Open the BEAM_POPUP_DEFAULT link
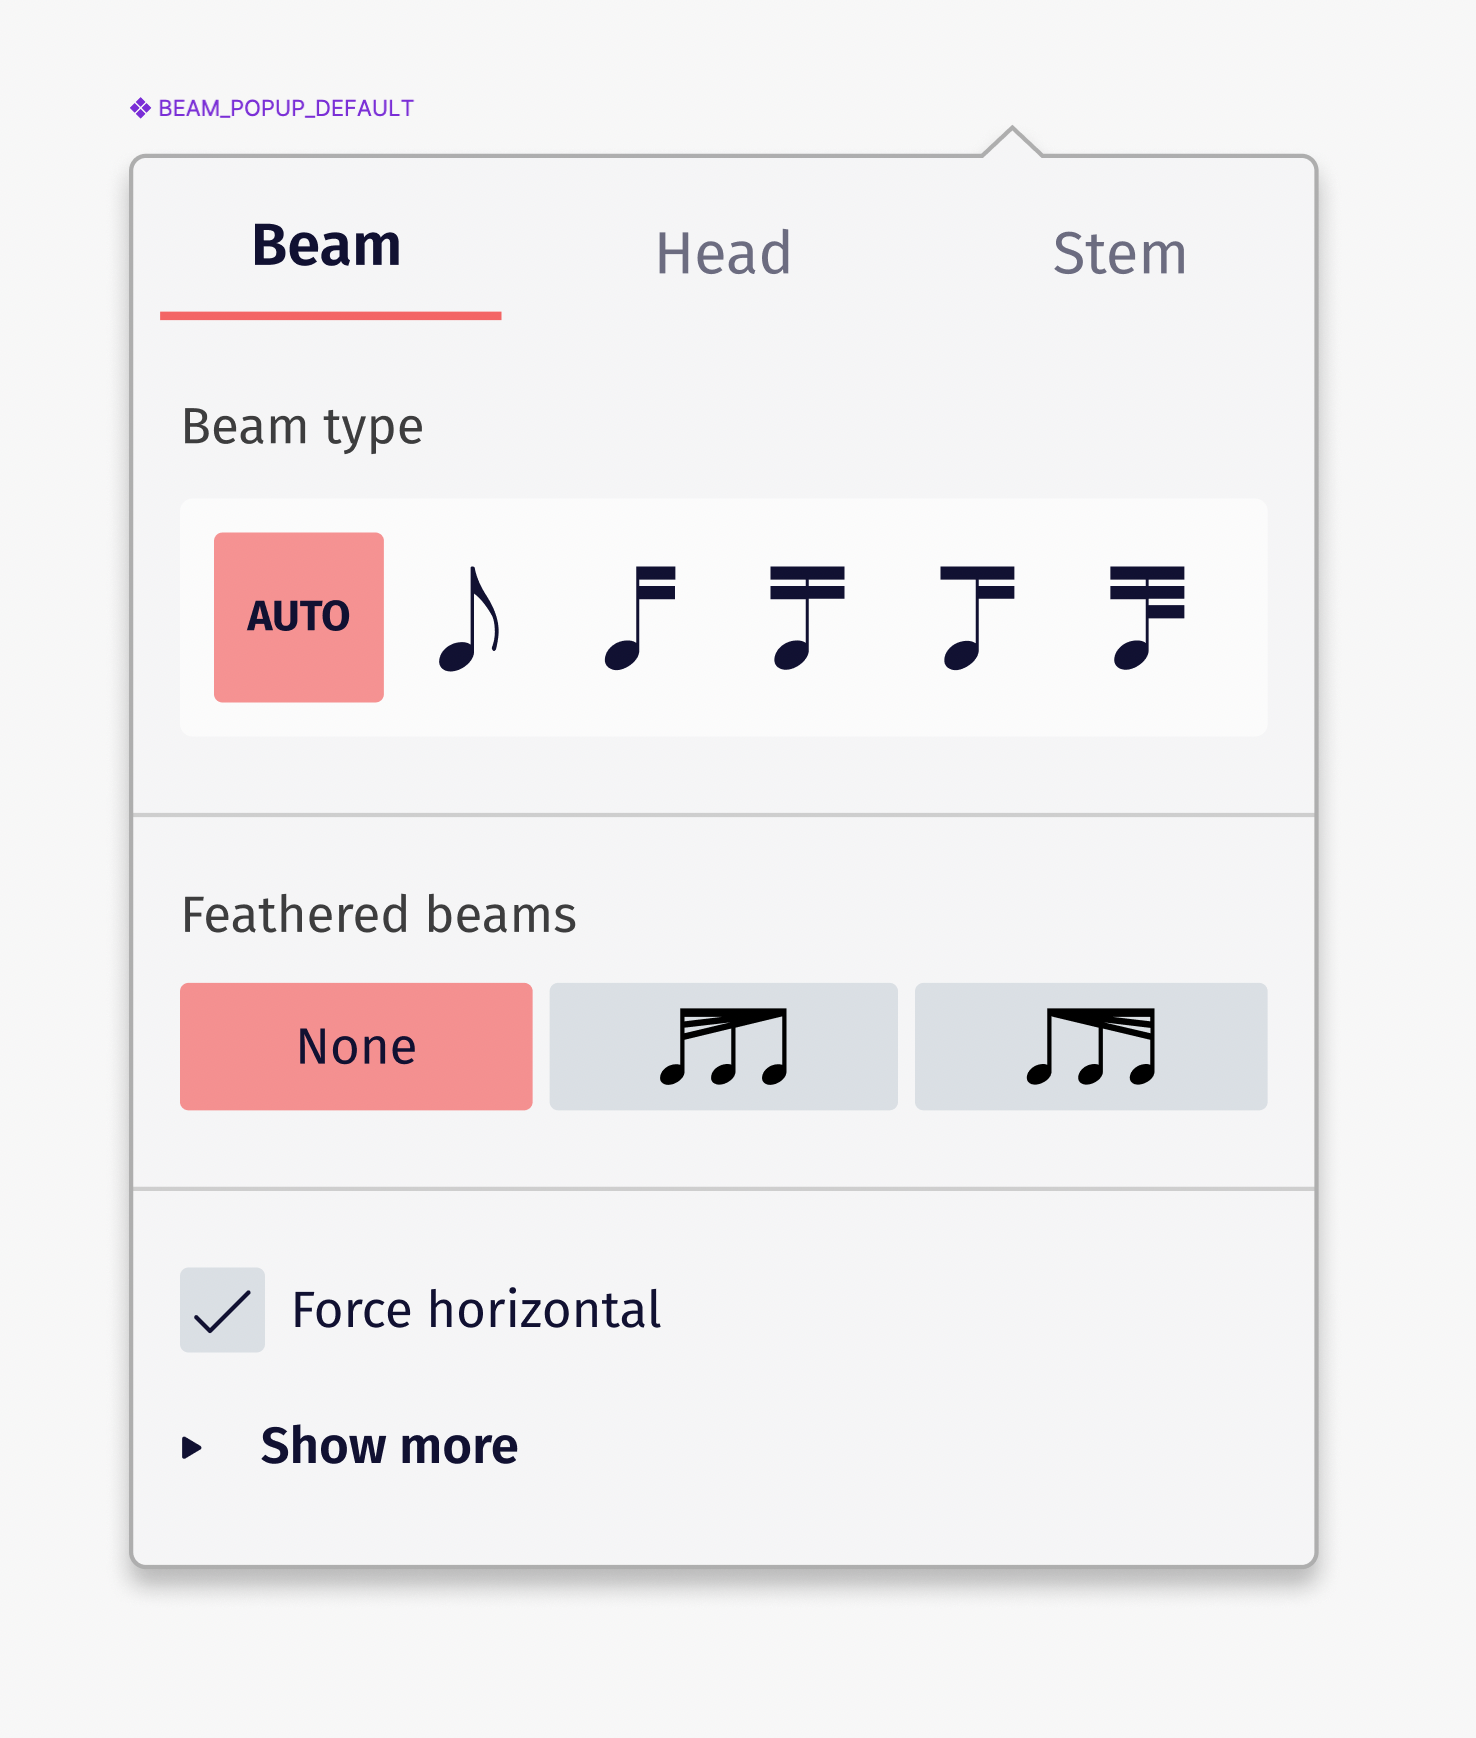The height and width of the screenshot is (1738, 1476). 285,106
